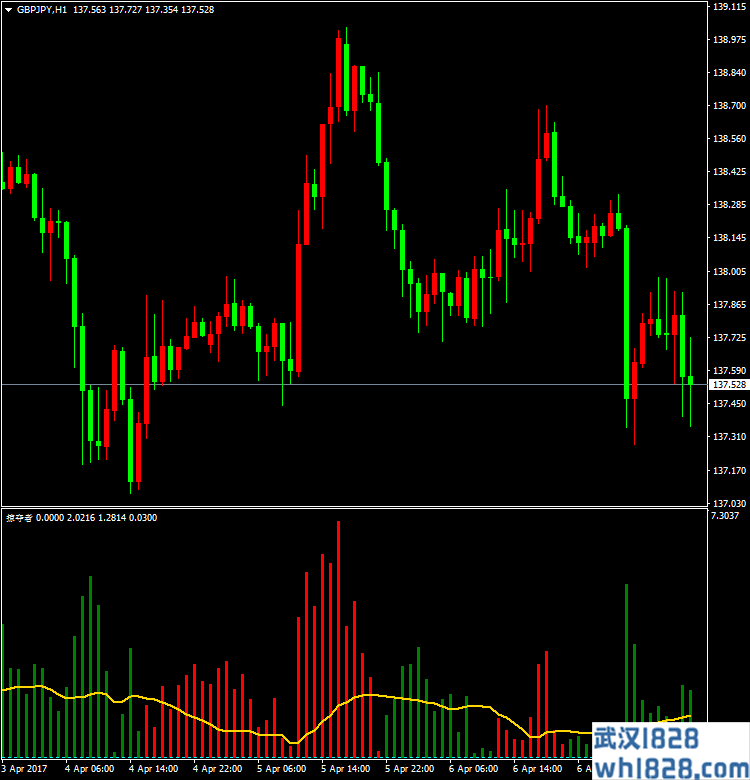Viewport: 750px width, 780px height.
Task: Click the 137.310 price axis label
Action: (729, 436)
